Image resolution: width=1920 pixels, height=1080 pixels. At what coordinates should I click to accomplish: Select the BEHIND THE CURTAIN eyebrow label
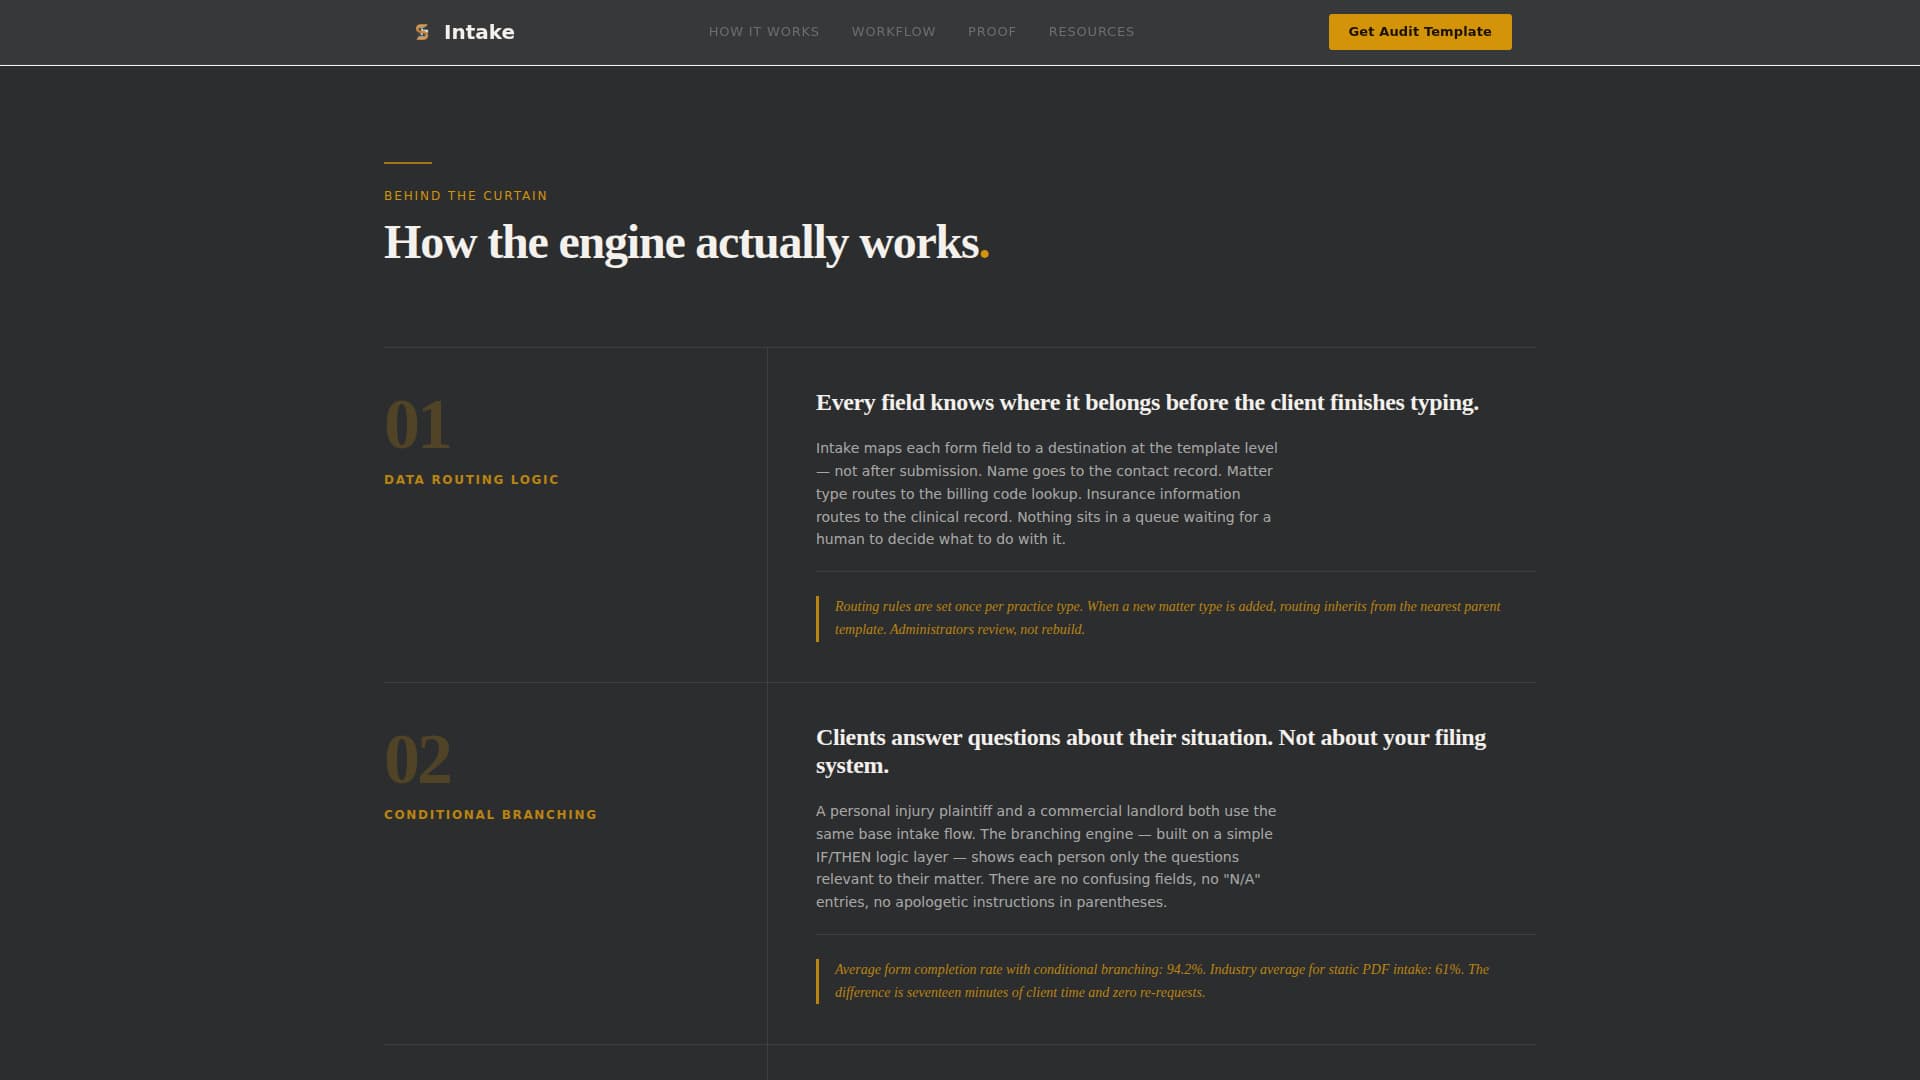point(465,195)
